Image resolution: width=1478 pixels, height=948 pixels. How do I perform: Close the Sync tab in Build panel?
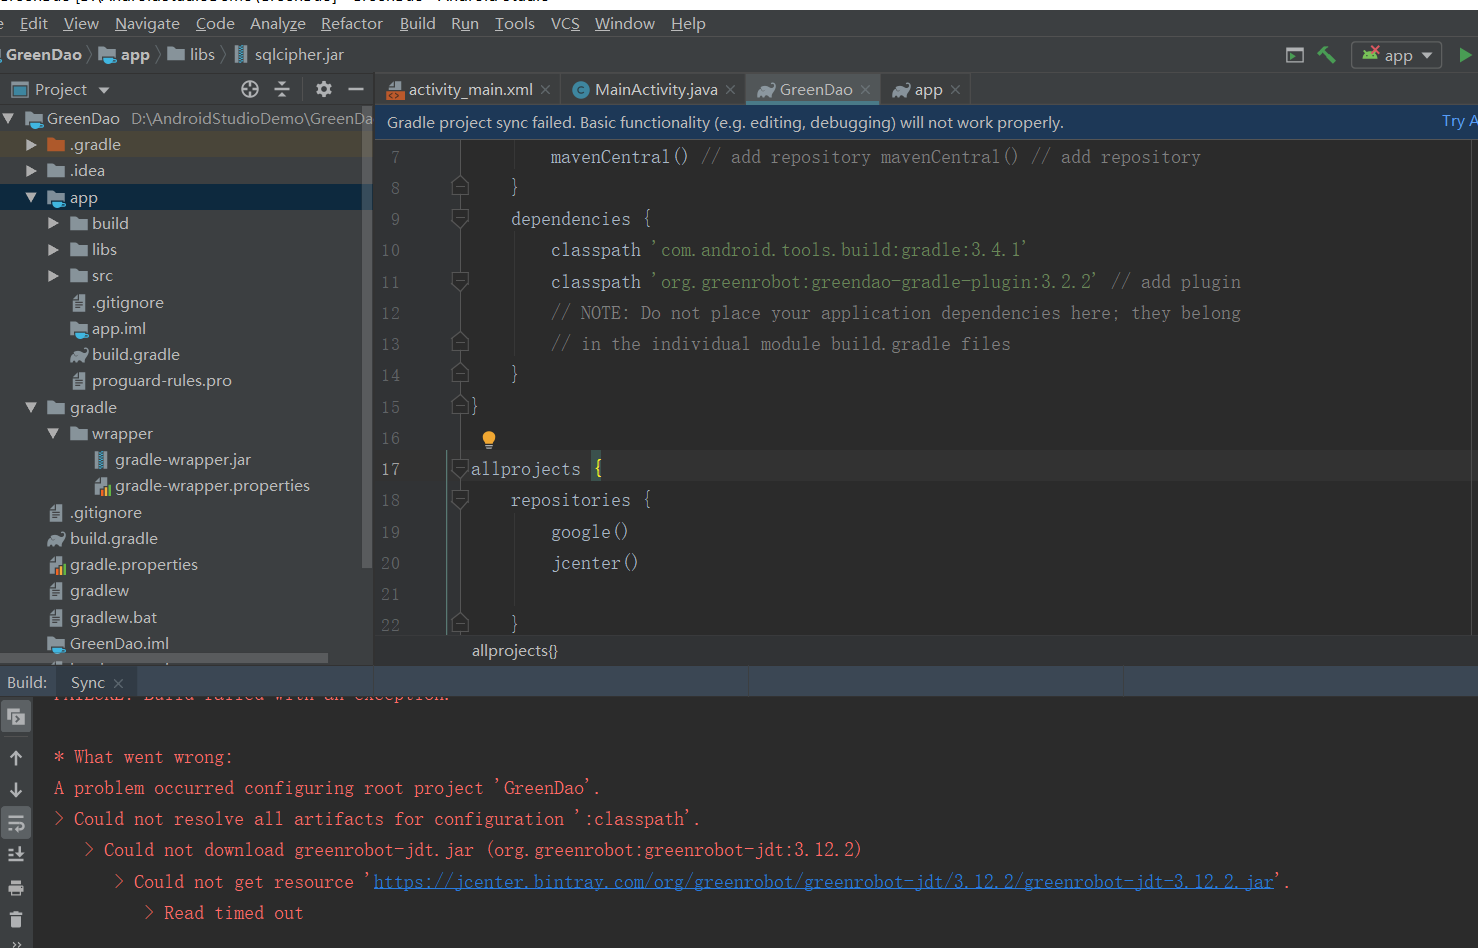click(x=118, y=683)
